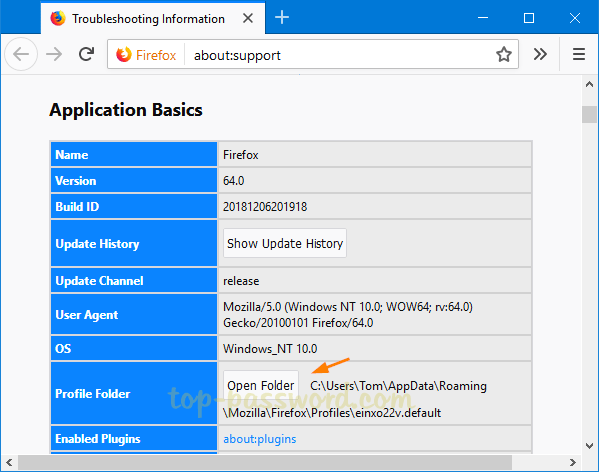
Task: Open the Firefox hamburger menu
Action: tap(579, 55)
